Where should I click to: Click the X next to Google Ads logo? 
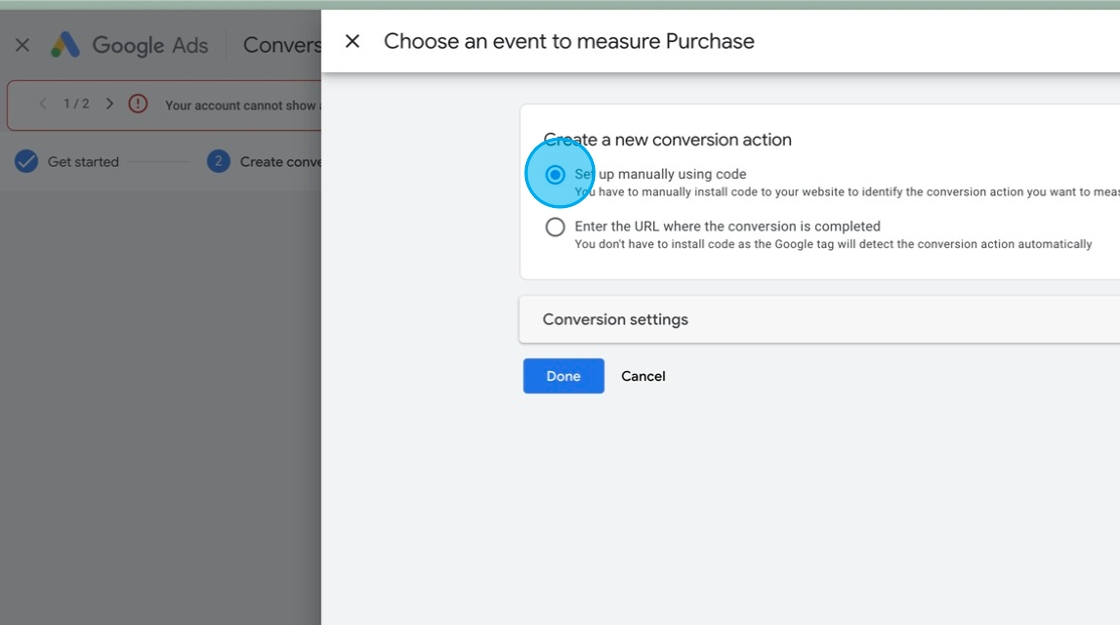pyautogui.click(x=22, y=44)
